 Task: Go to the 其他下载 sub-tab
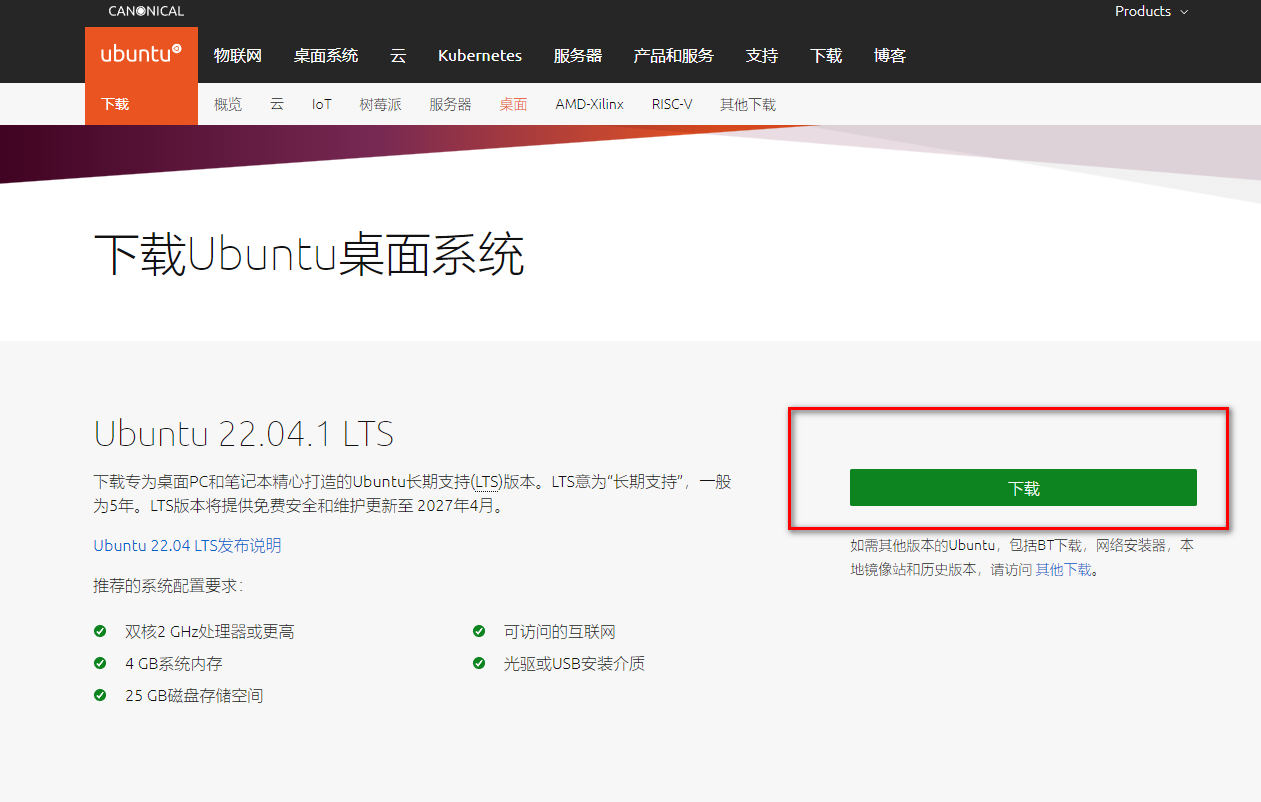[x=748, y=104]
